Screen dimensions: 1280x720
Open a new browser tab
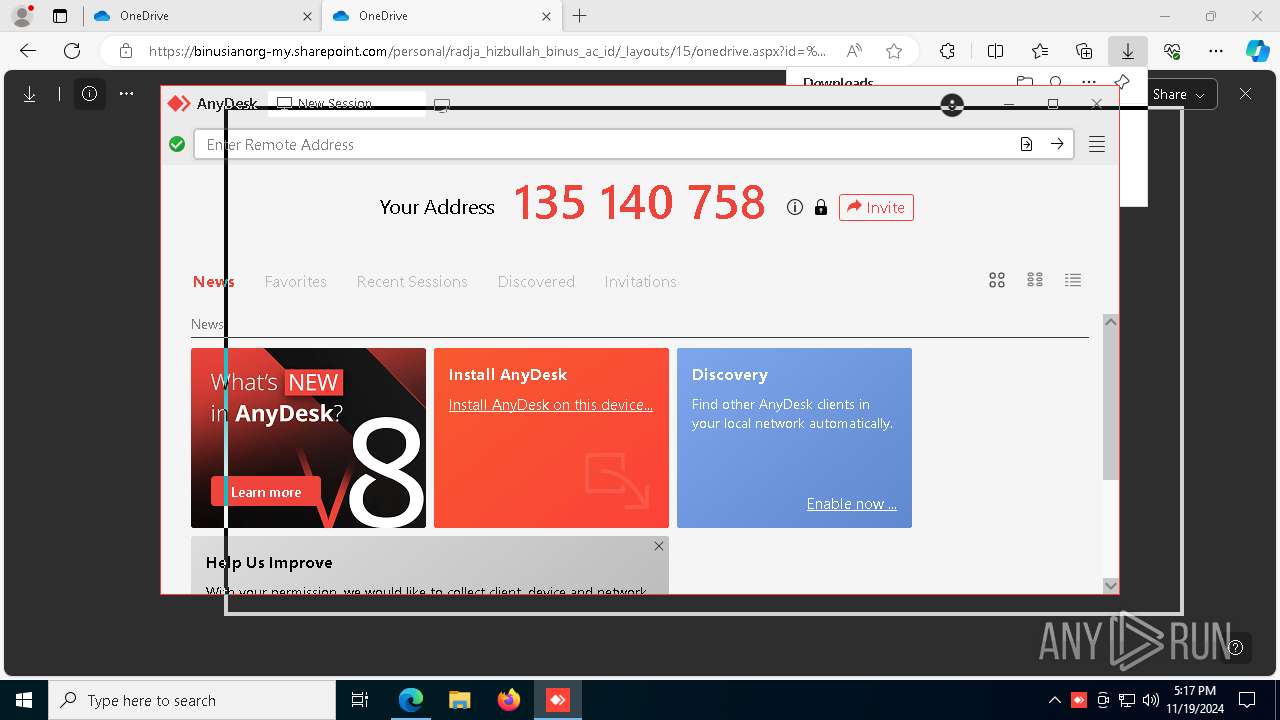tap(580, 16)
